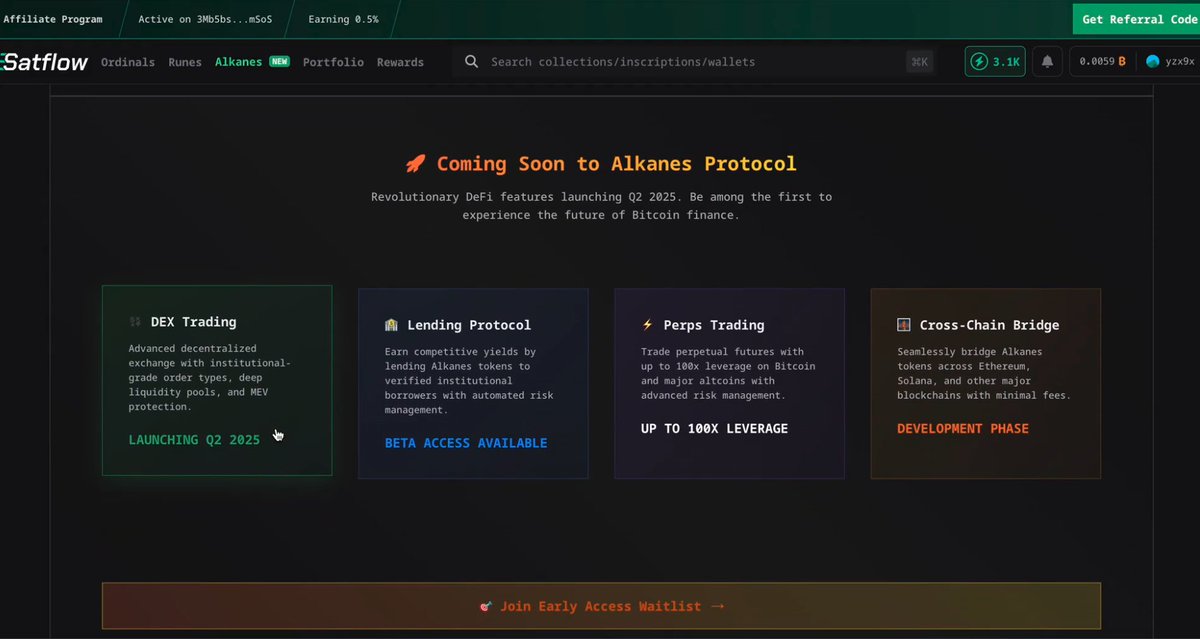The width and height of the screenshot is (1200, 639).
Task: Click the rocket icon beside Coming Soon
Action: coord(415,164)
